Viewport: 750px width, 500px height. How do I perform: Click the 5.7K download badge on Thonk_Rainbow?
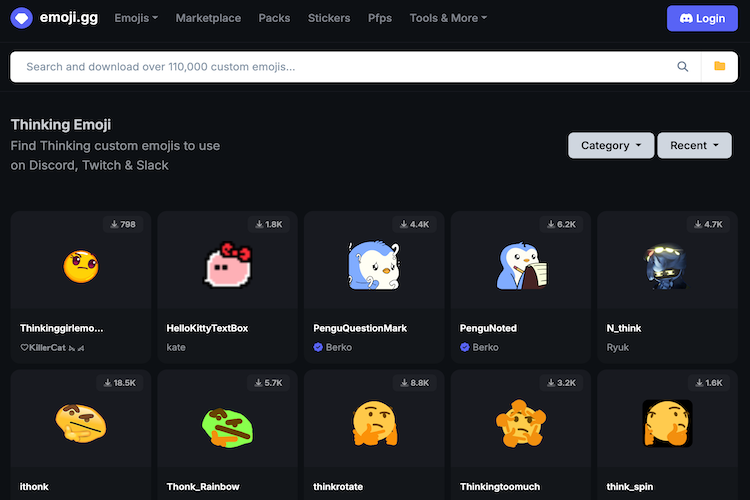pos(268,383)
